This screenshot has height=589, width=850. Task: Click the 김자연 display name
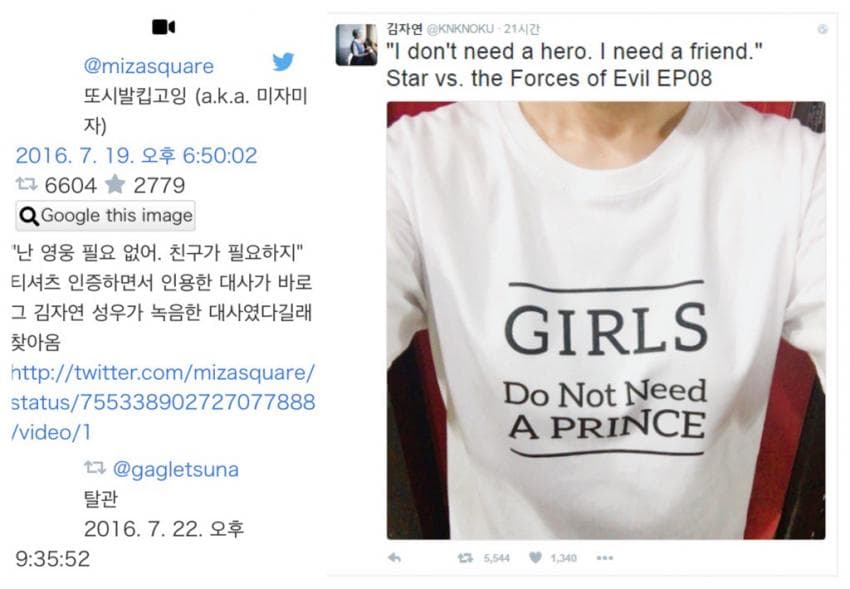coord(404,29)
